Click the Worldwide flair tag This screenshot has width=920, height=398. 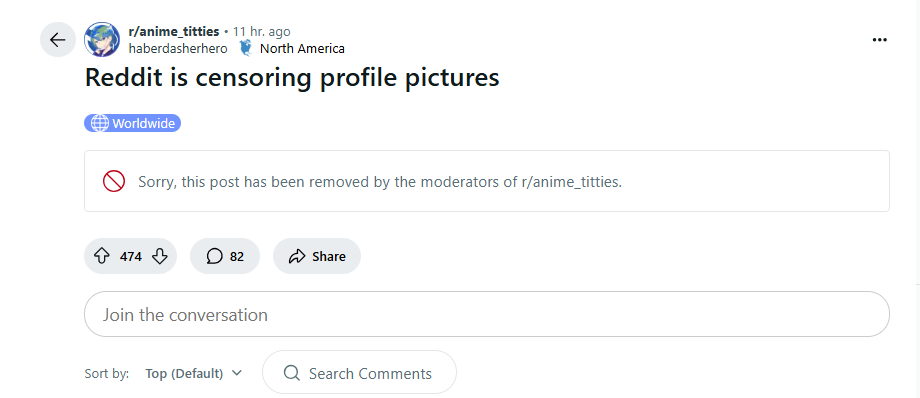(x=133, y=123)
